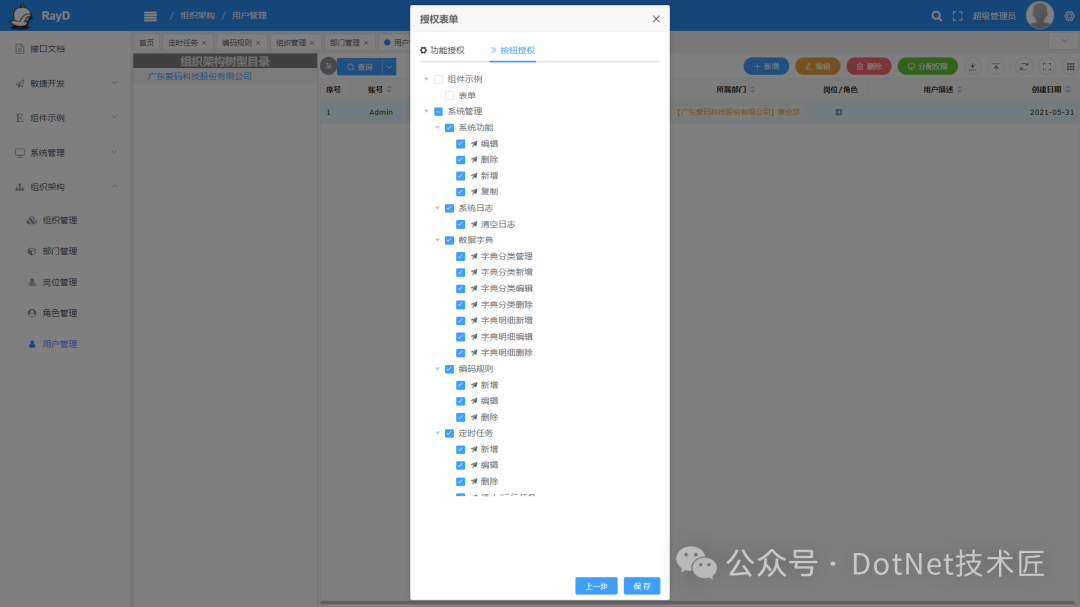Click the round collapse button beside 查询

[329, 66]
